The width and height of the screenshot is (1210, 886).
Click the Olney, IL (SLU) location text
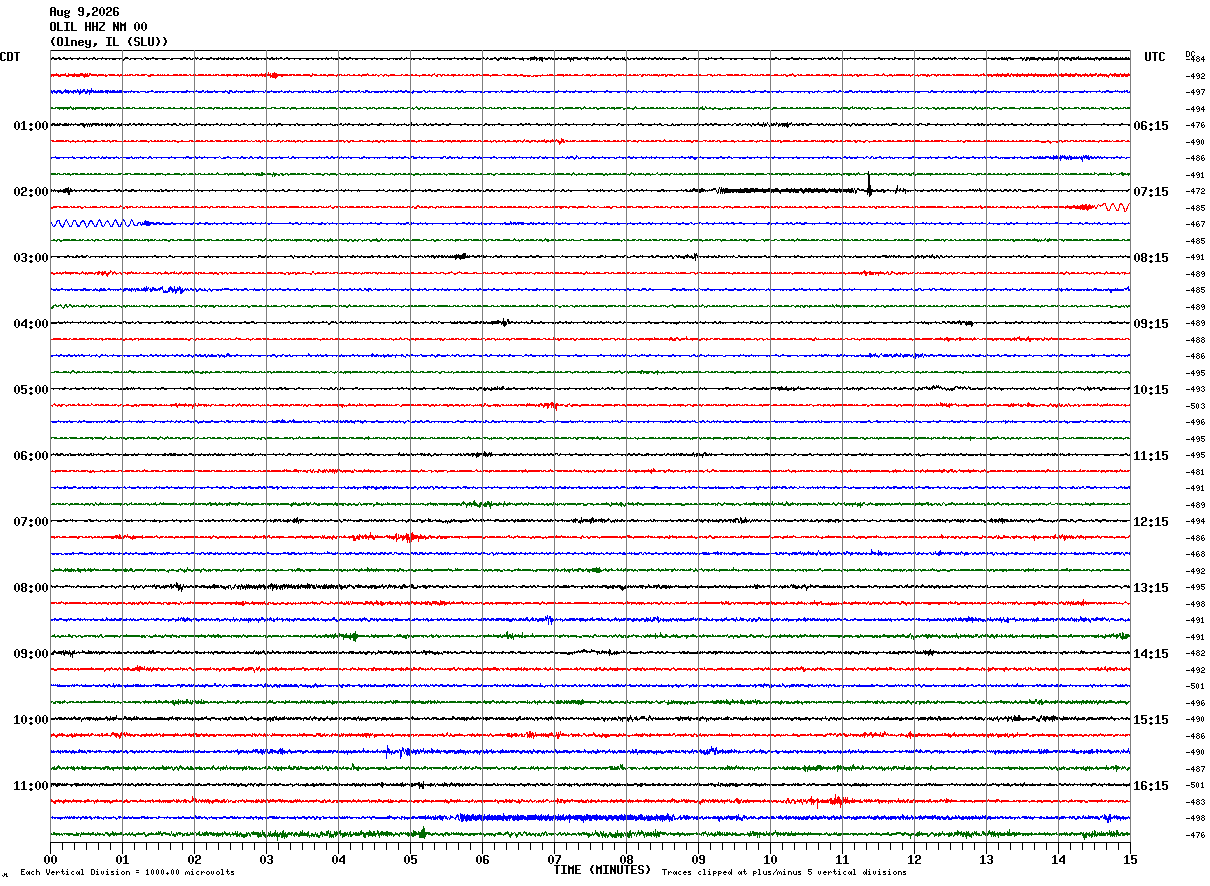coord(109,42)
